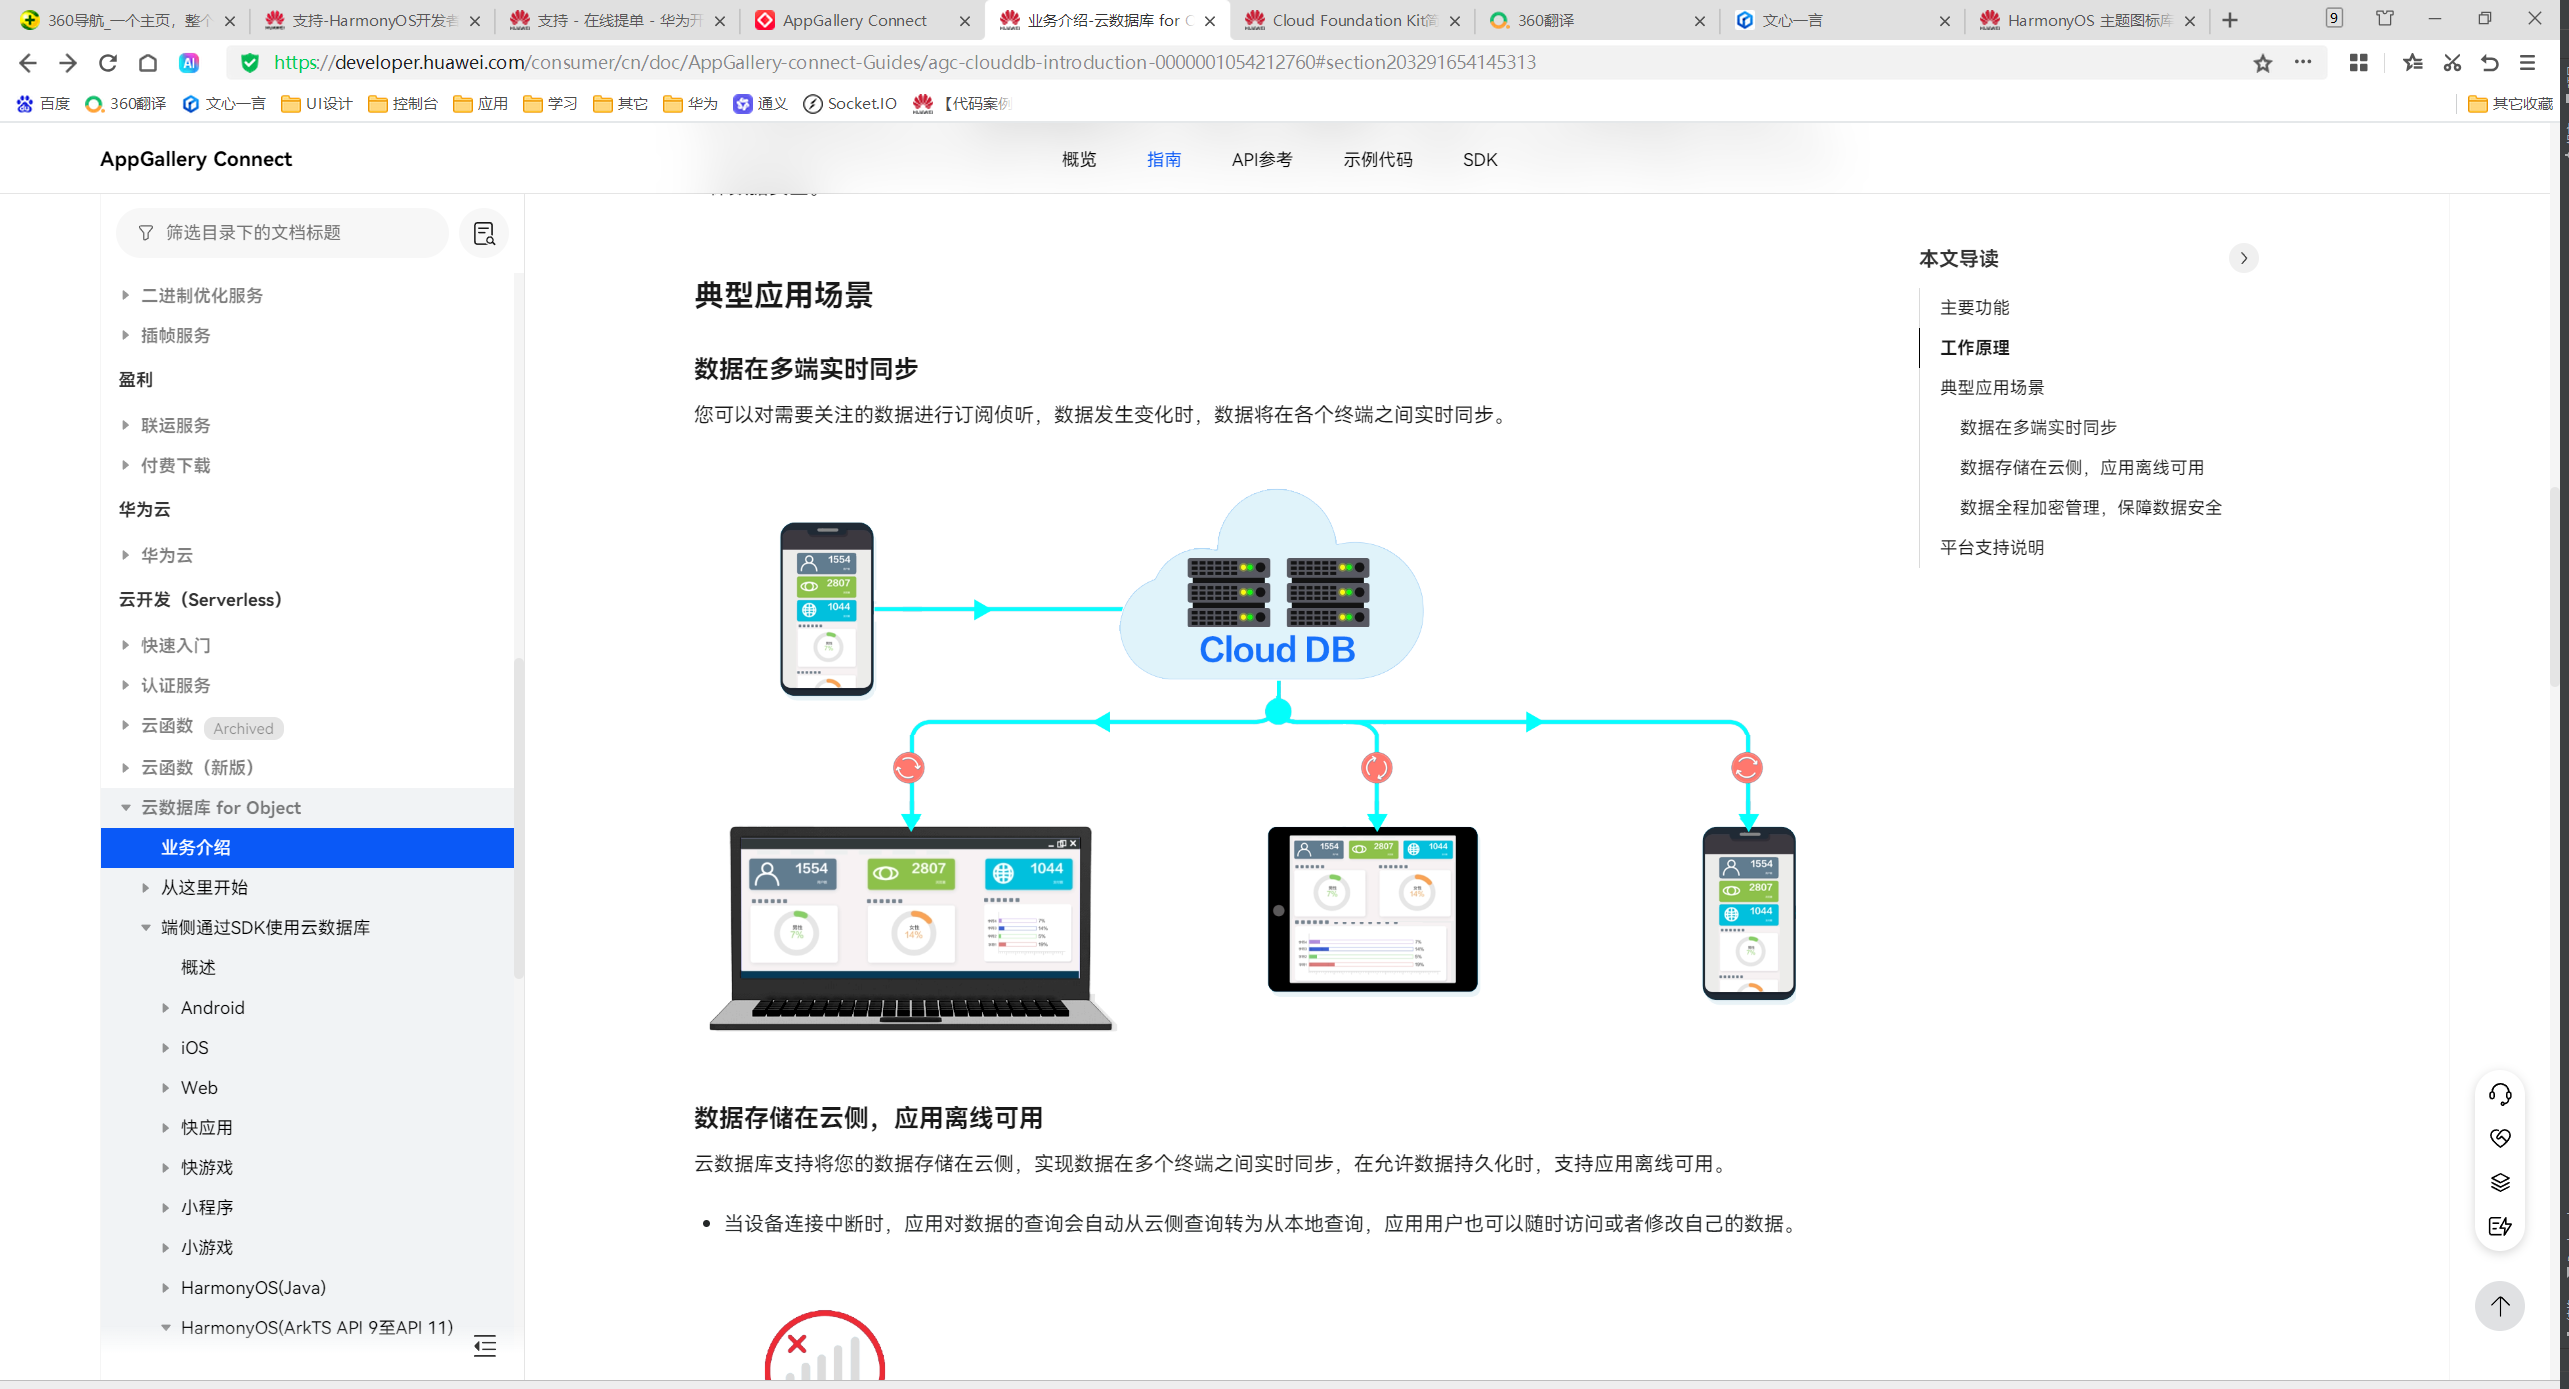
Task: Open the UI设计 bookmarks folder
Action: pyautogui.click(x=317, y=104)
